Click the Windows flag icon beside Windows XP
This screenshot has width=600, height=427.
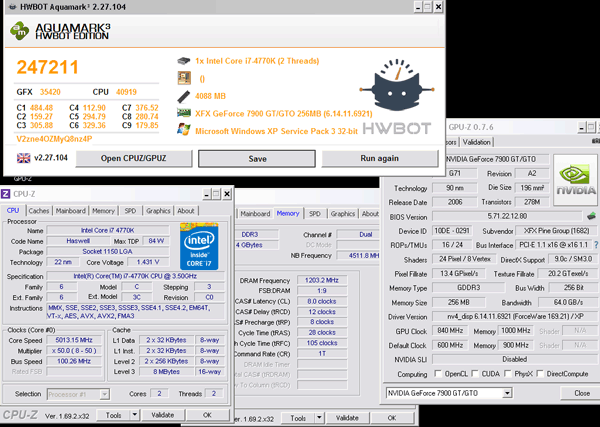184,130
